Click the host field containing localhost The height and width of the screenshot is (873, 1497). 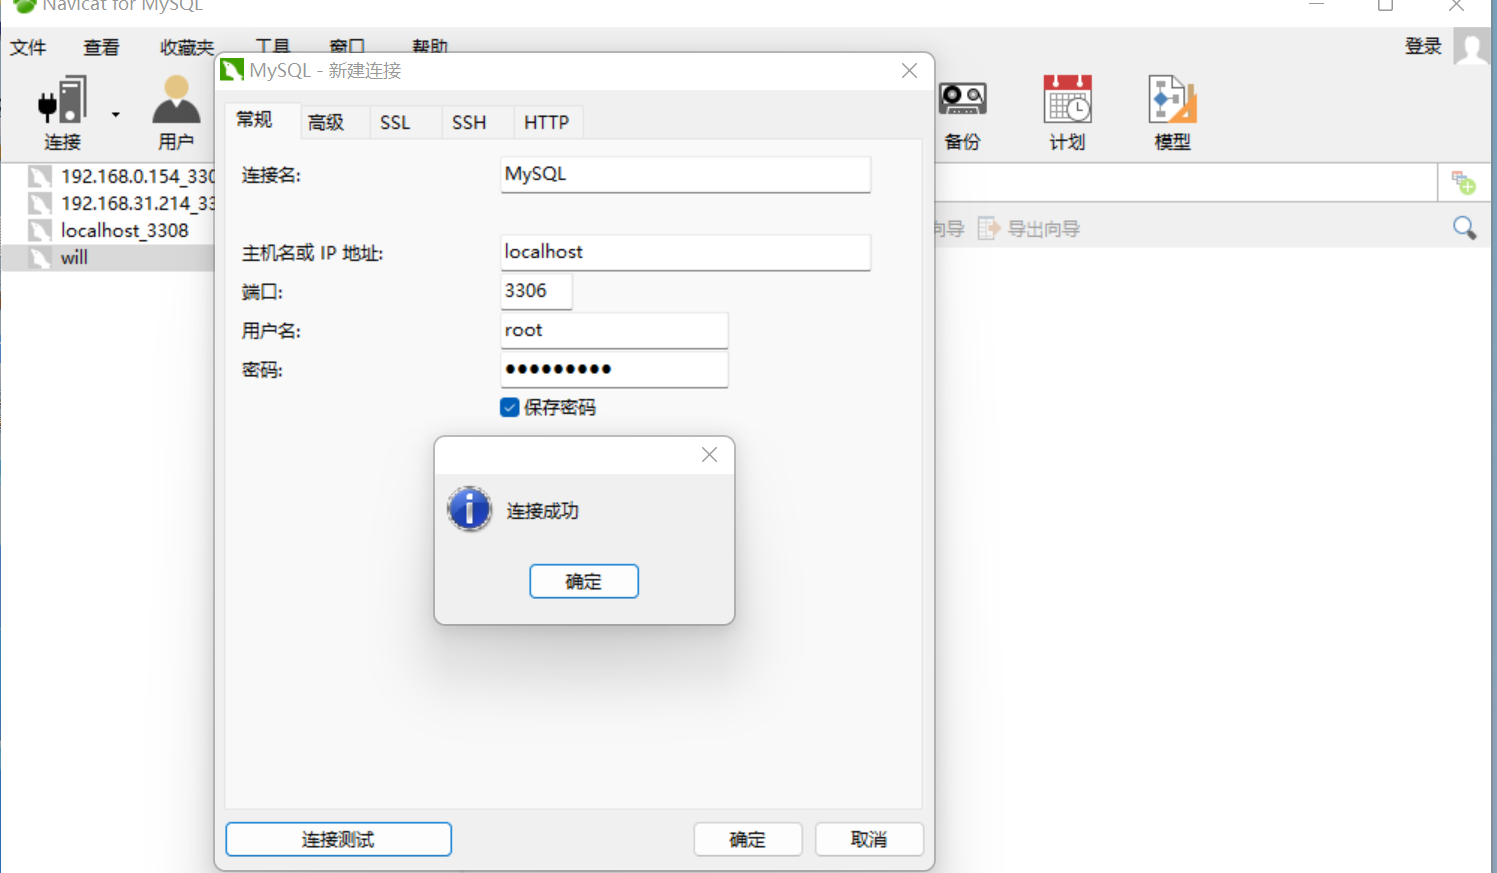tap(685, 252)
